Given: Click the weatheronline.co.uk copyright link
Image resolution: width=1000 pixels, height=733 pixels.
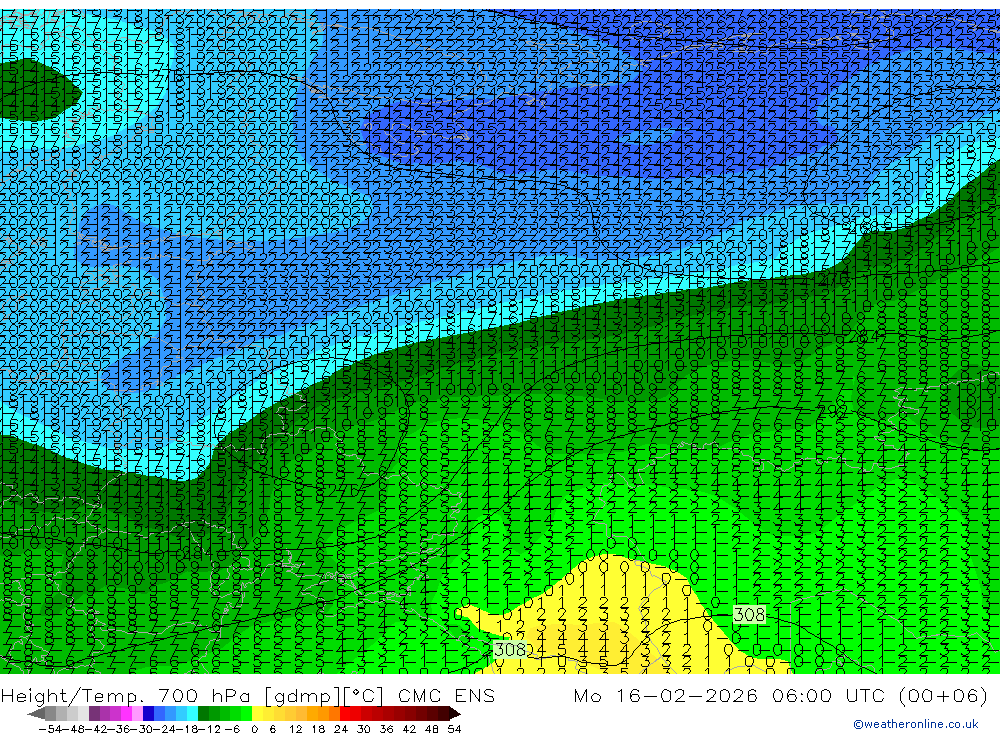Looking at the screenshot, I should [x=915, y=724].
